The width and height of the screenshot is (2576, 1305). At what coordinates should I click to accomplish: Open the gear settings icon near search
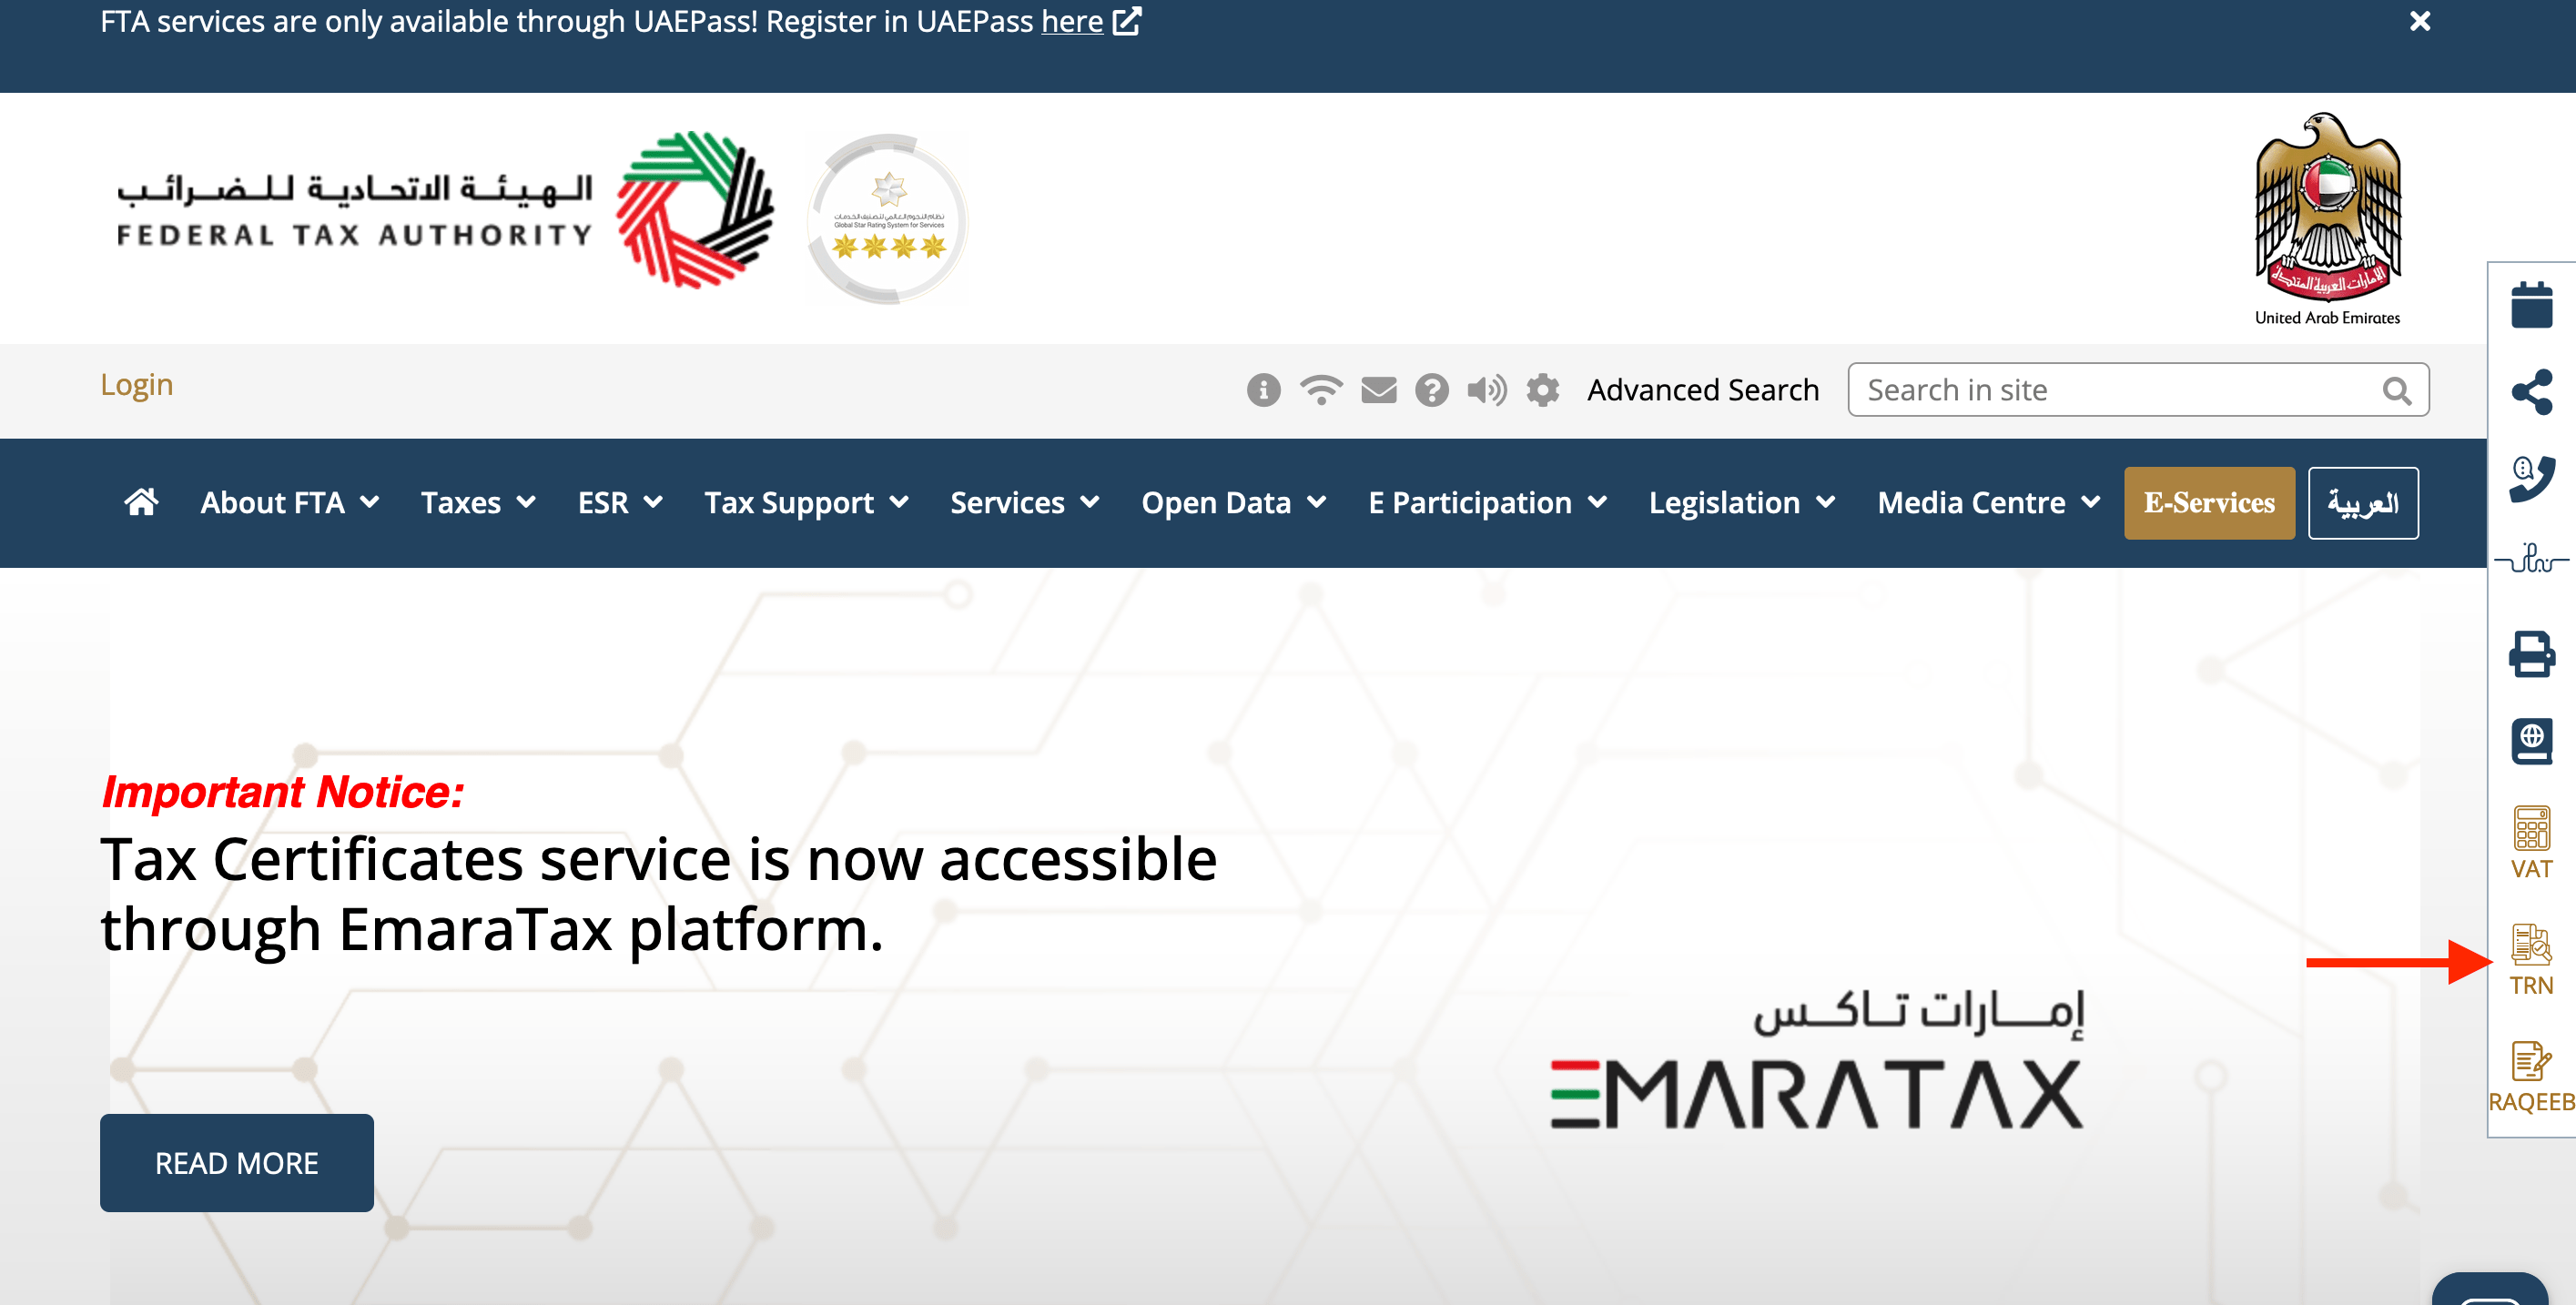click(x=1542, y=390)
